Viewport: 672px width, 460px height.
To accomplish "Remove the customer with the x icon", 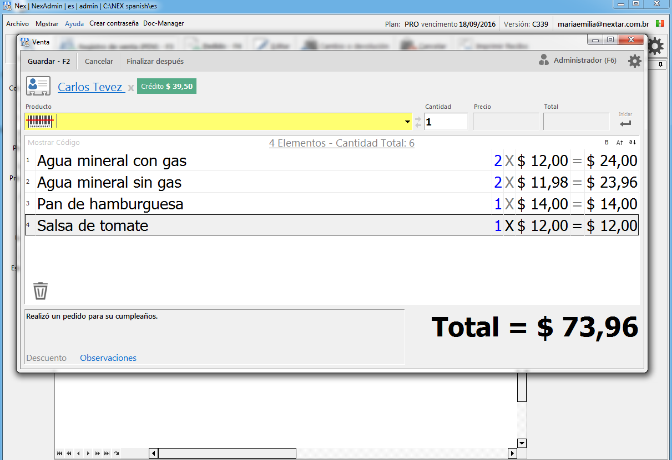I will click(131, 88).
